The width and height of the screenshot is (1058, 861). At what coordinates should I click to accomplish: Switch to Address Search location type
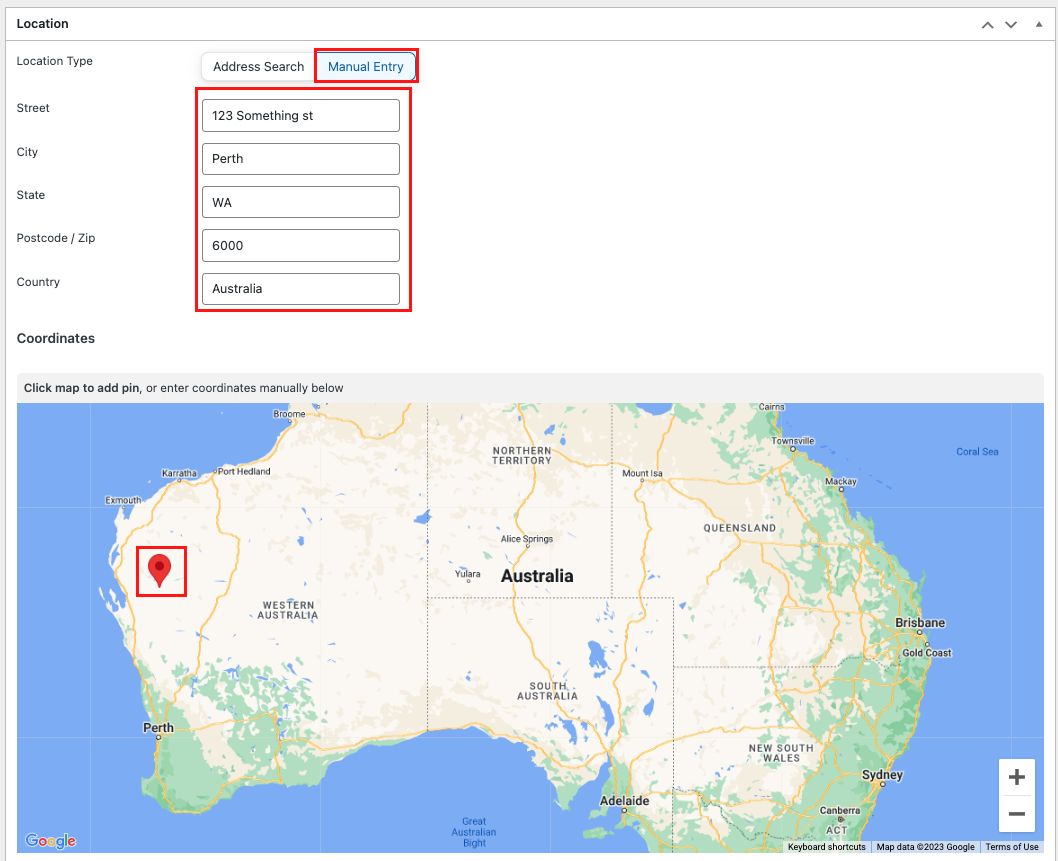coord(258,67)
